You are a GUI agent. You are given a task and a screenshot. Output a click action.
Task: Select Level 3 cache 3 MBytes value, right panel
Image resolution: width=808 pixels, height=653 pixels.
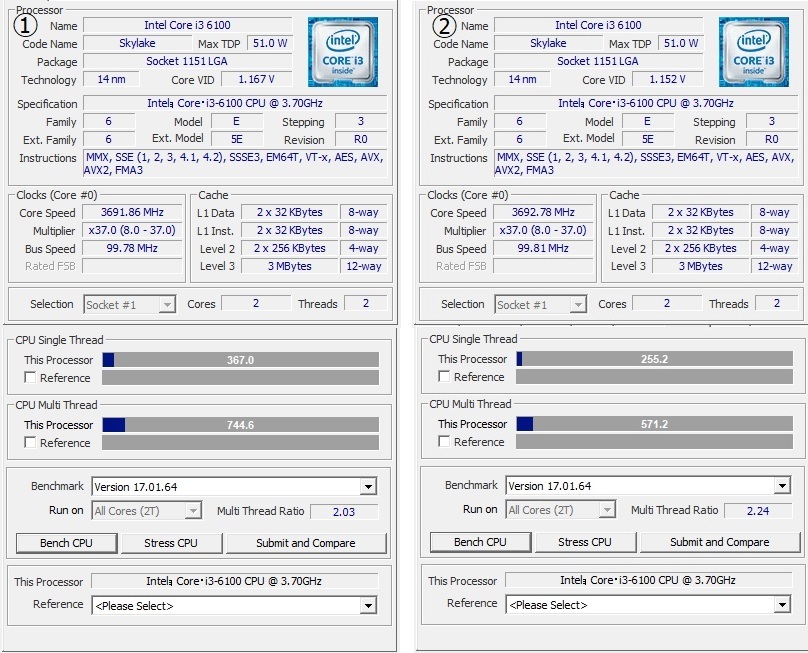coord(700,266)
